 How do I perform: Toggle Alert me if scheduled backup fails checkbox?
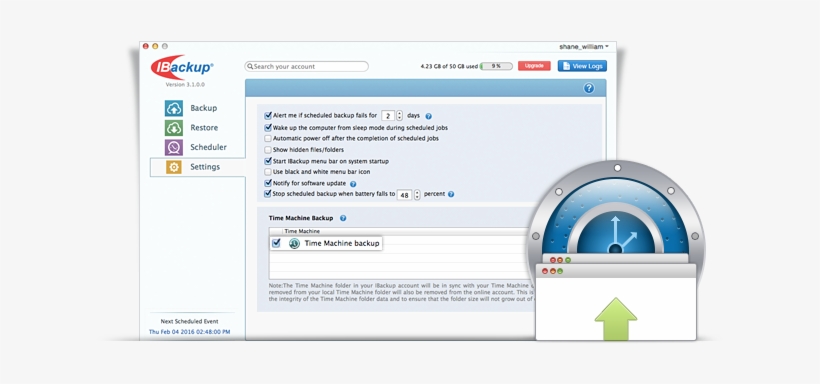(x=268, y=116)
